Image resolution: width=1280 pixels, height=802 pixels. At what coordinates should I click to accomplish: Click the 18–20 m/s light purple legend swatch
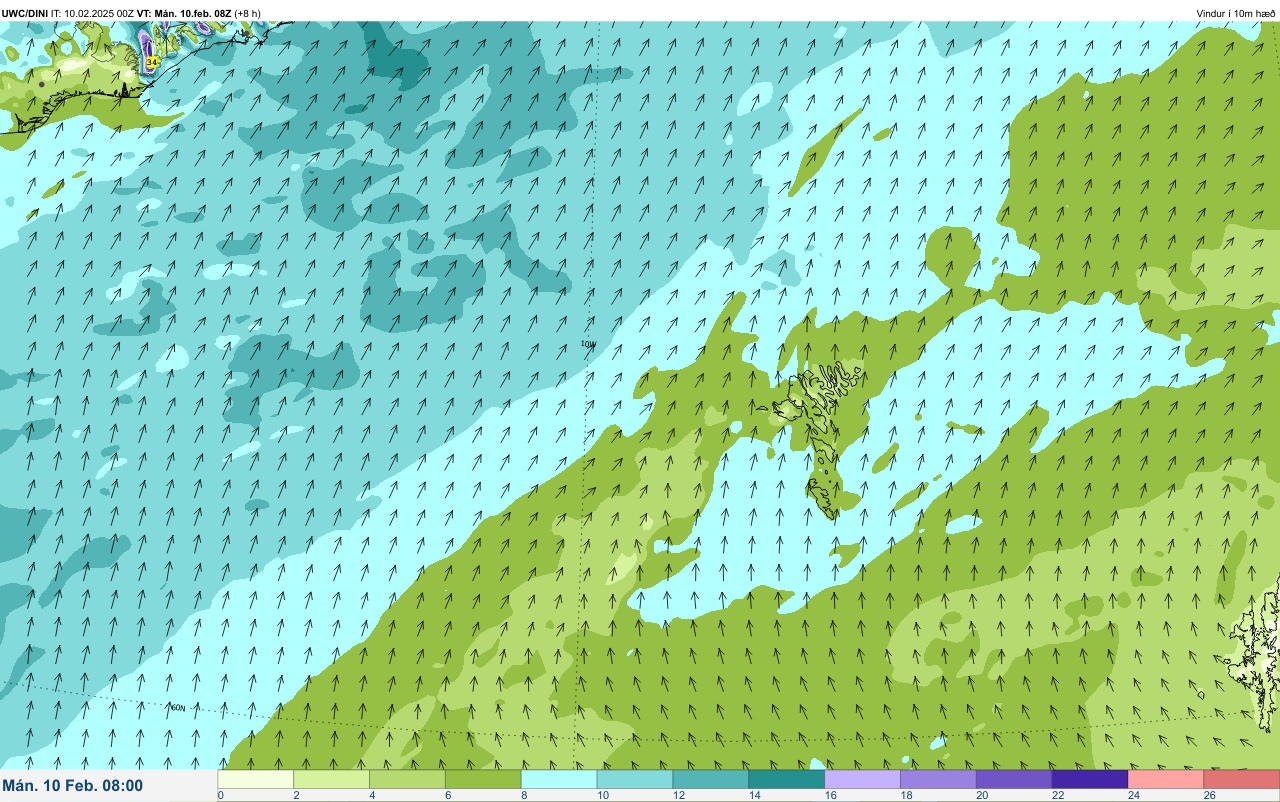tap(939, 780)
